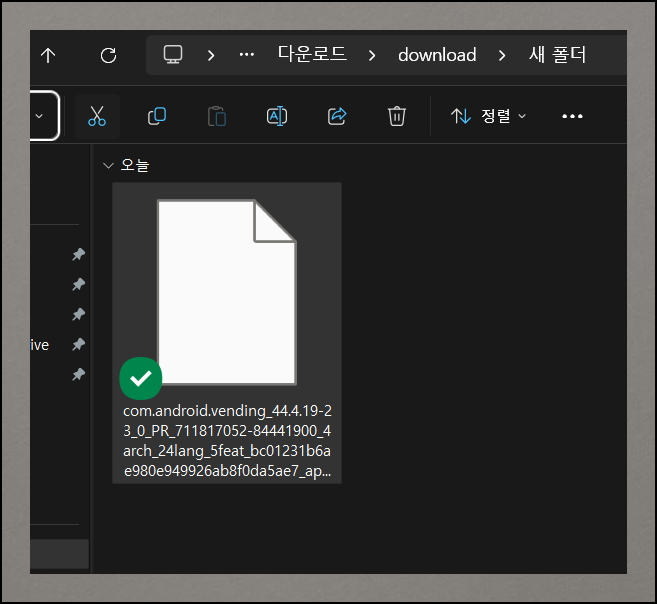The image size is (657, 604).
Task: Unpin the second pinned sidebar item
Action: coord(78,284)
